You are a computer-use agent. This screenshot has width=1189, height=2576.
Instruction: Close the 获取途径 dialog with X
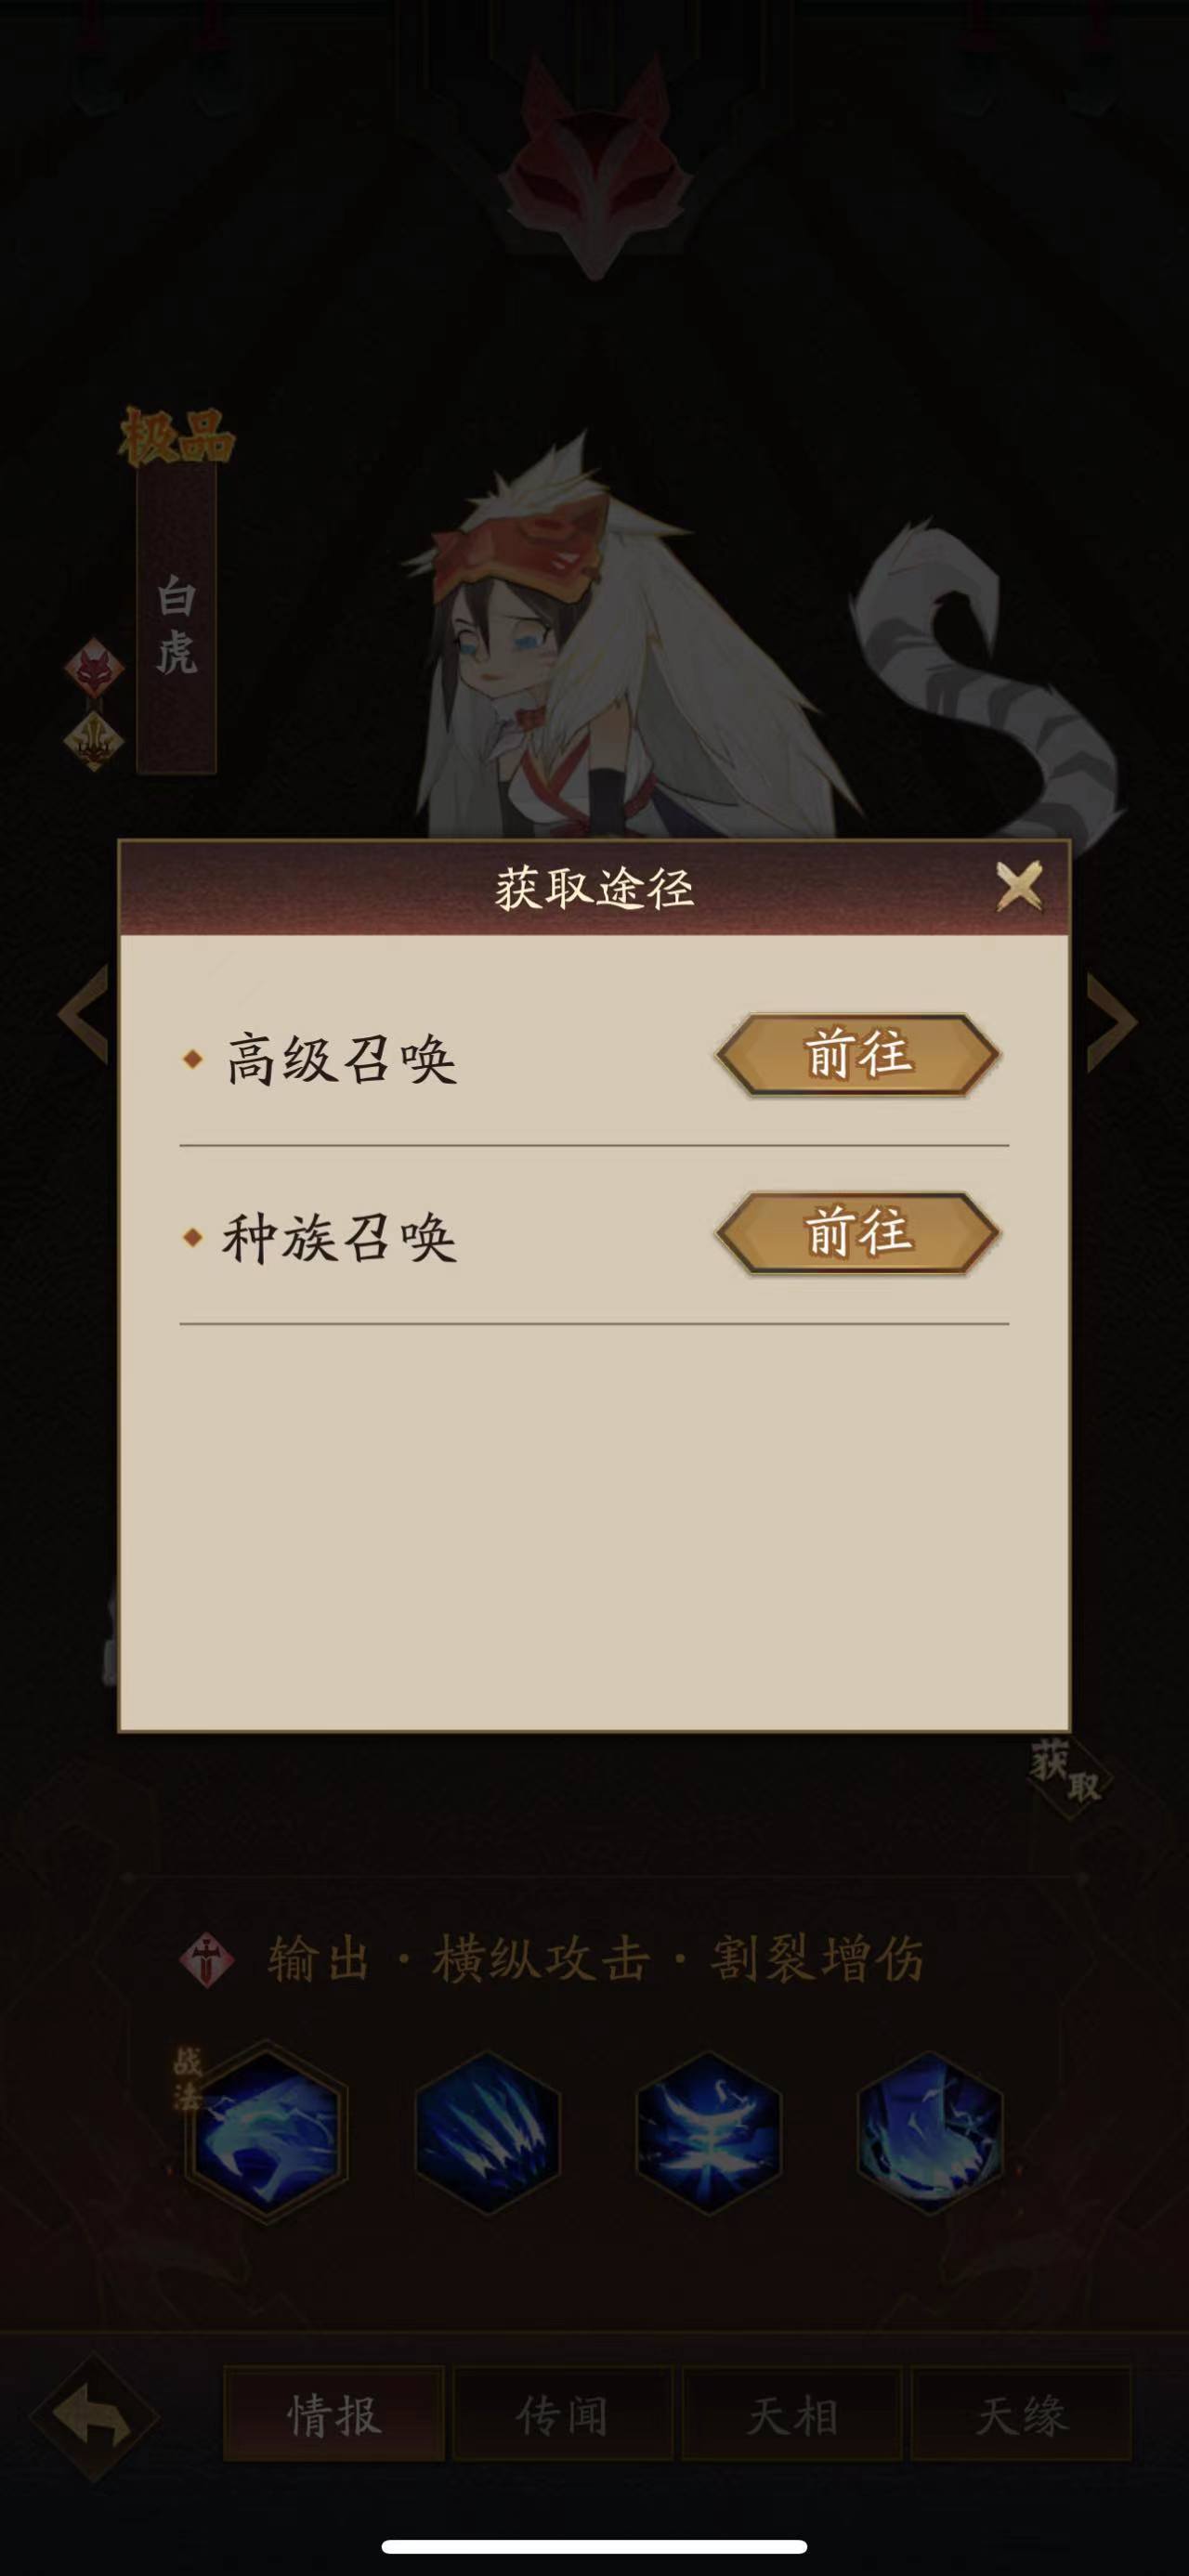click(1019, 886)
